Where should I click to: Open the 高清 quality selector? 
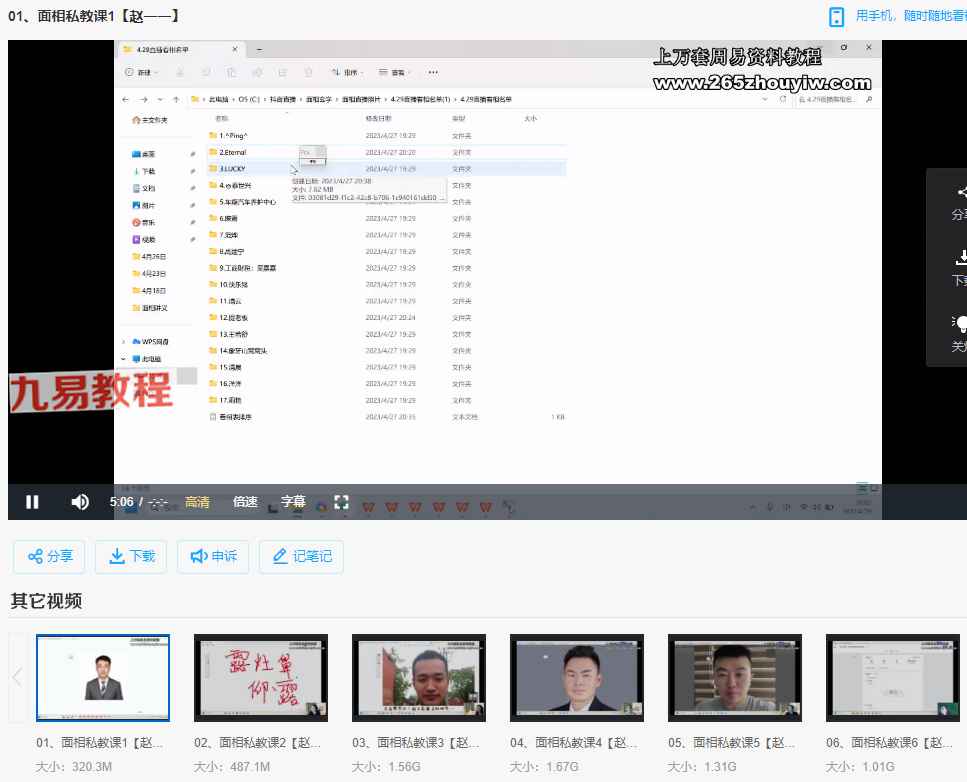pos(197,502)
